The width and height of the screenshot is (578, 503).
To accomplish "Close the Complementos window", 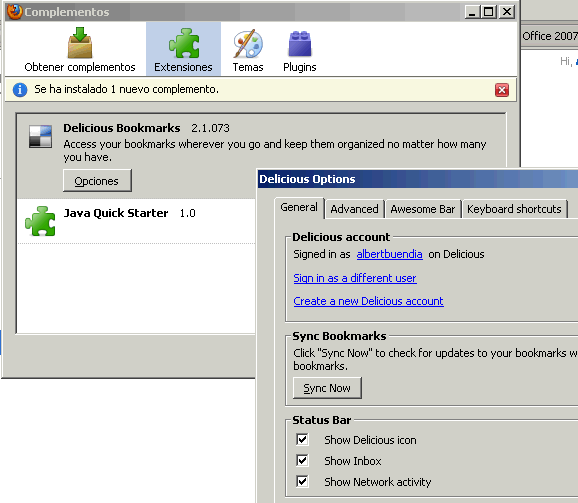I will coord(507,12).
